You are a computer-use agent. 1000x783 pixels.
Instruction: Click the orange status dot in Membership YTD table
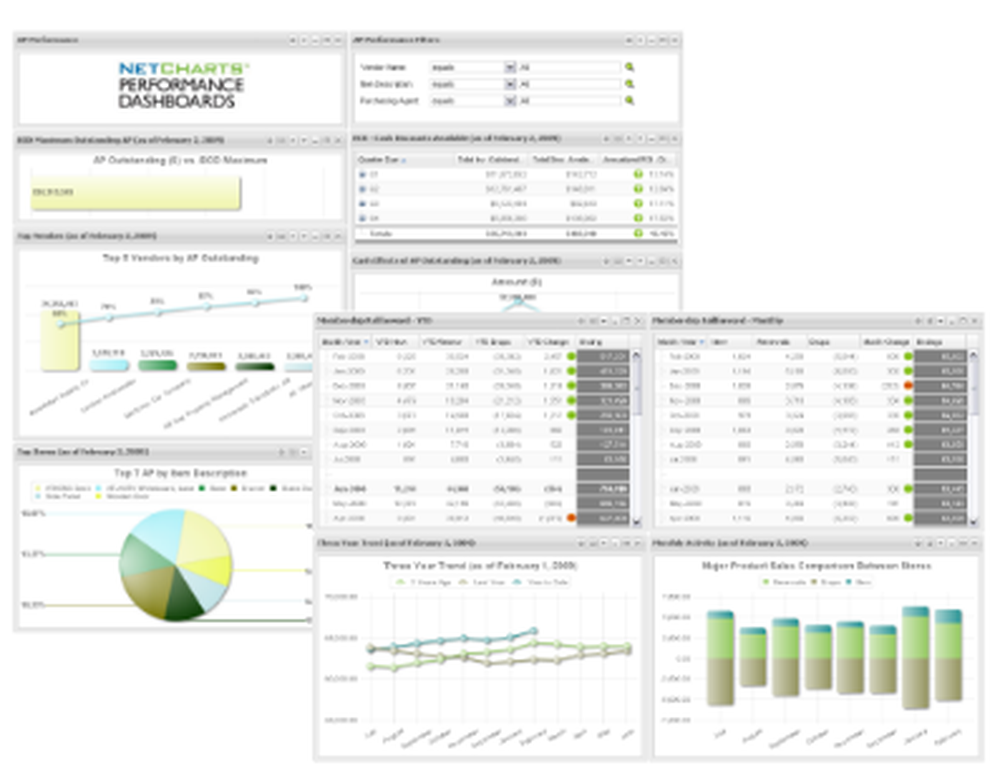click(x=571, y=518)
